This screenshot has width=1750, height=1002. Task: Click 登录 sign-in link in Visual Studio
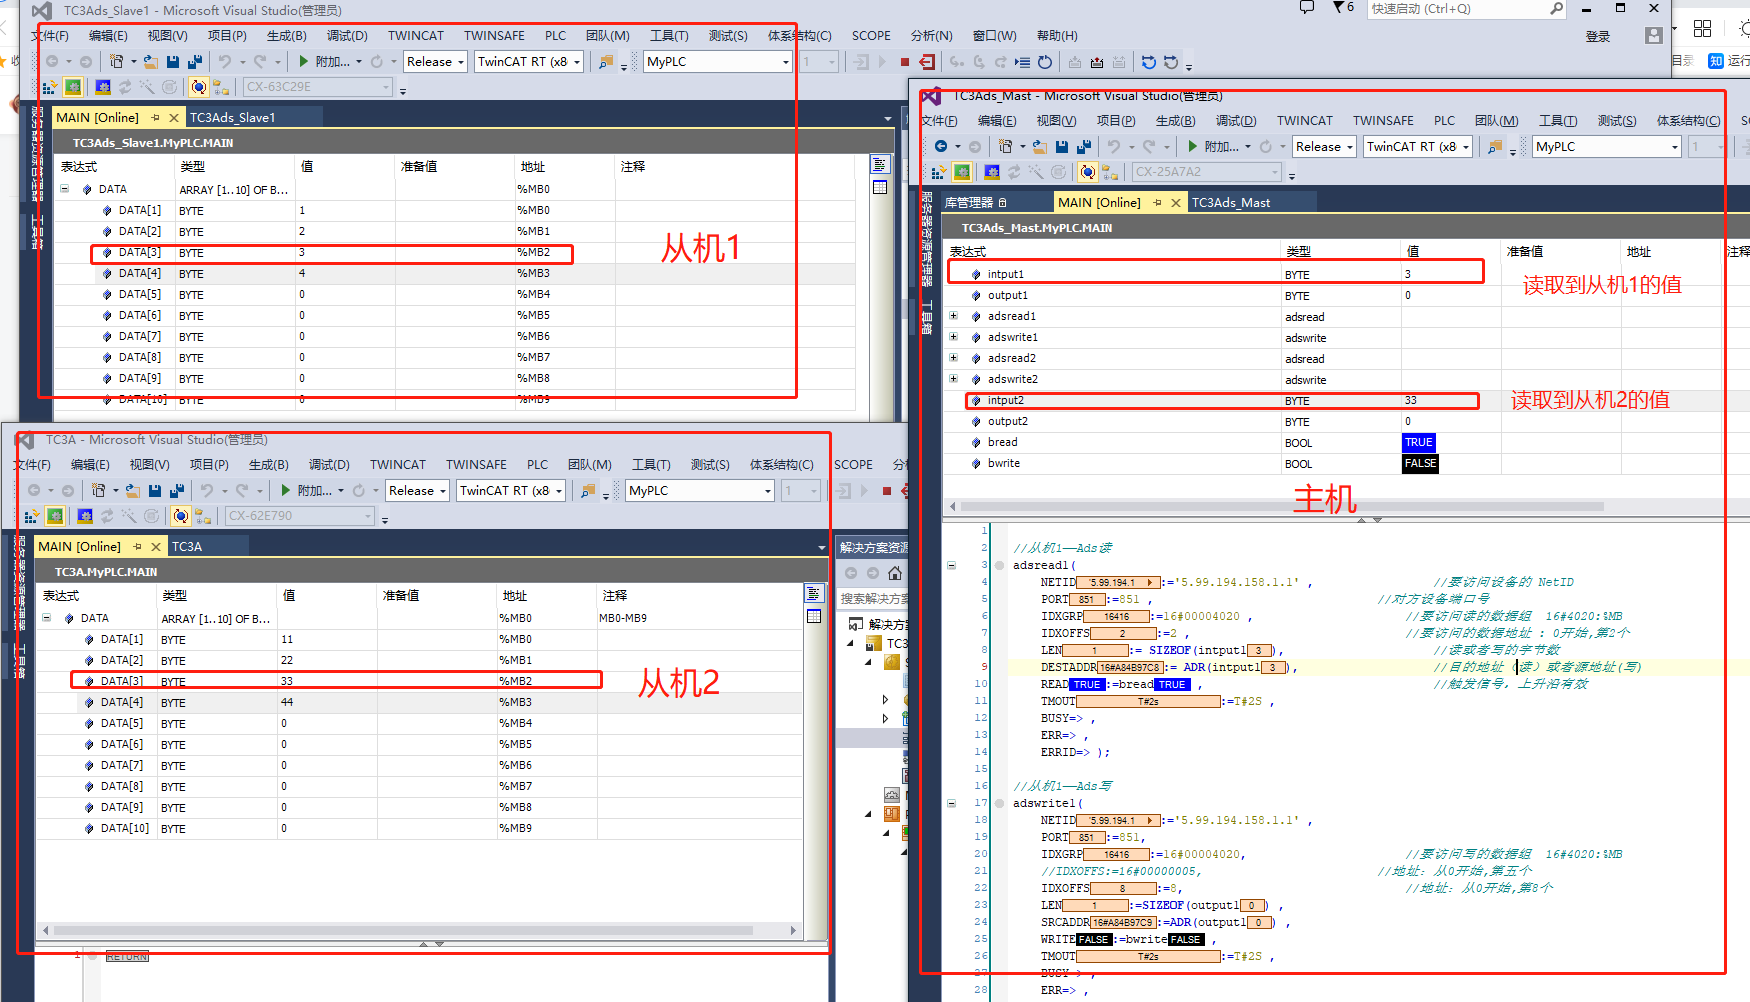click(x=1598, y=37)
